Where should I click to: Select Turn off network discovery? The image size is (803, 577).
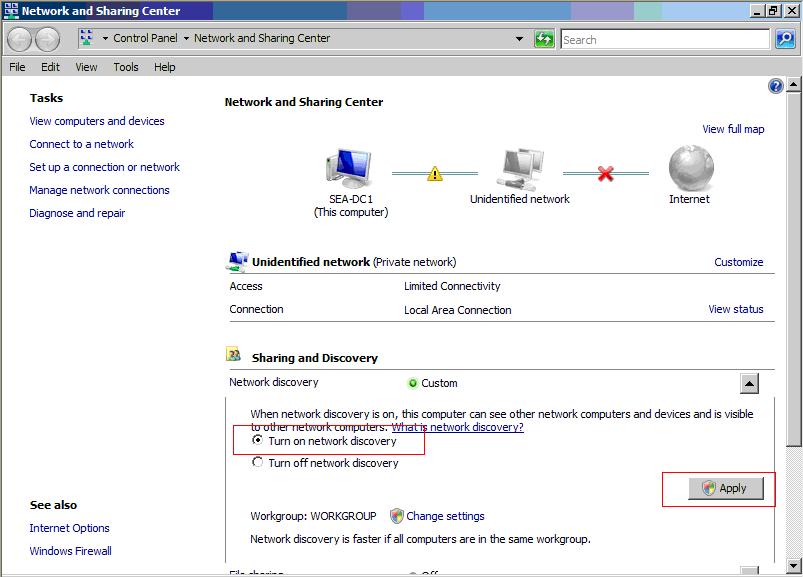[258, 462]
